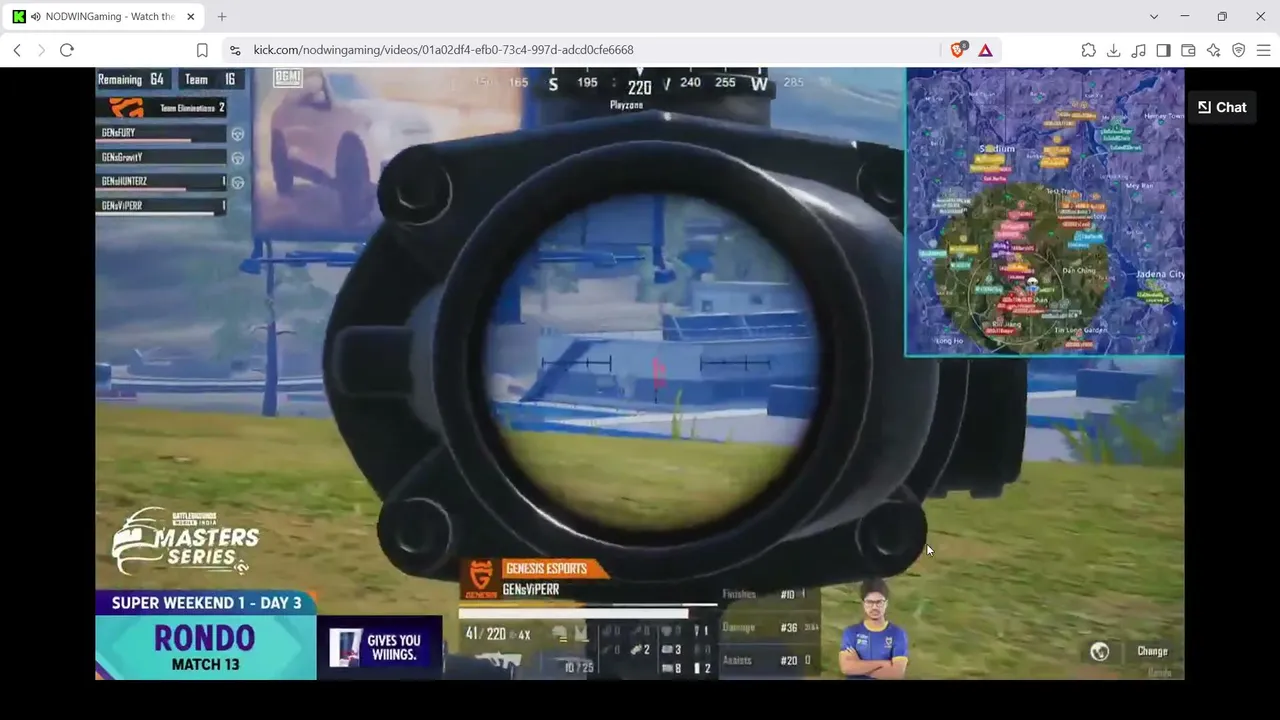Click the "Remaining 64" counter
The height and width of the screenshot is (720, 1280).
131,80
